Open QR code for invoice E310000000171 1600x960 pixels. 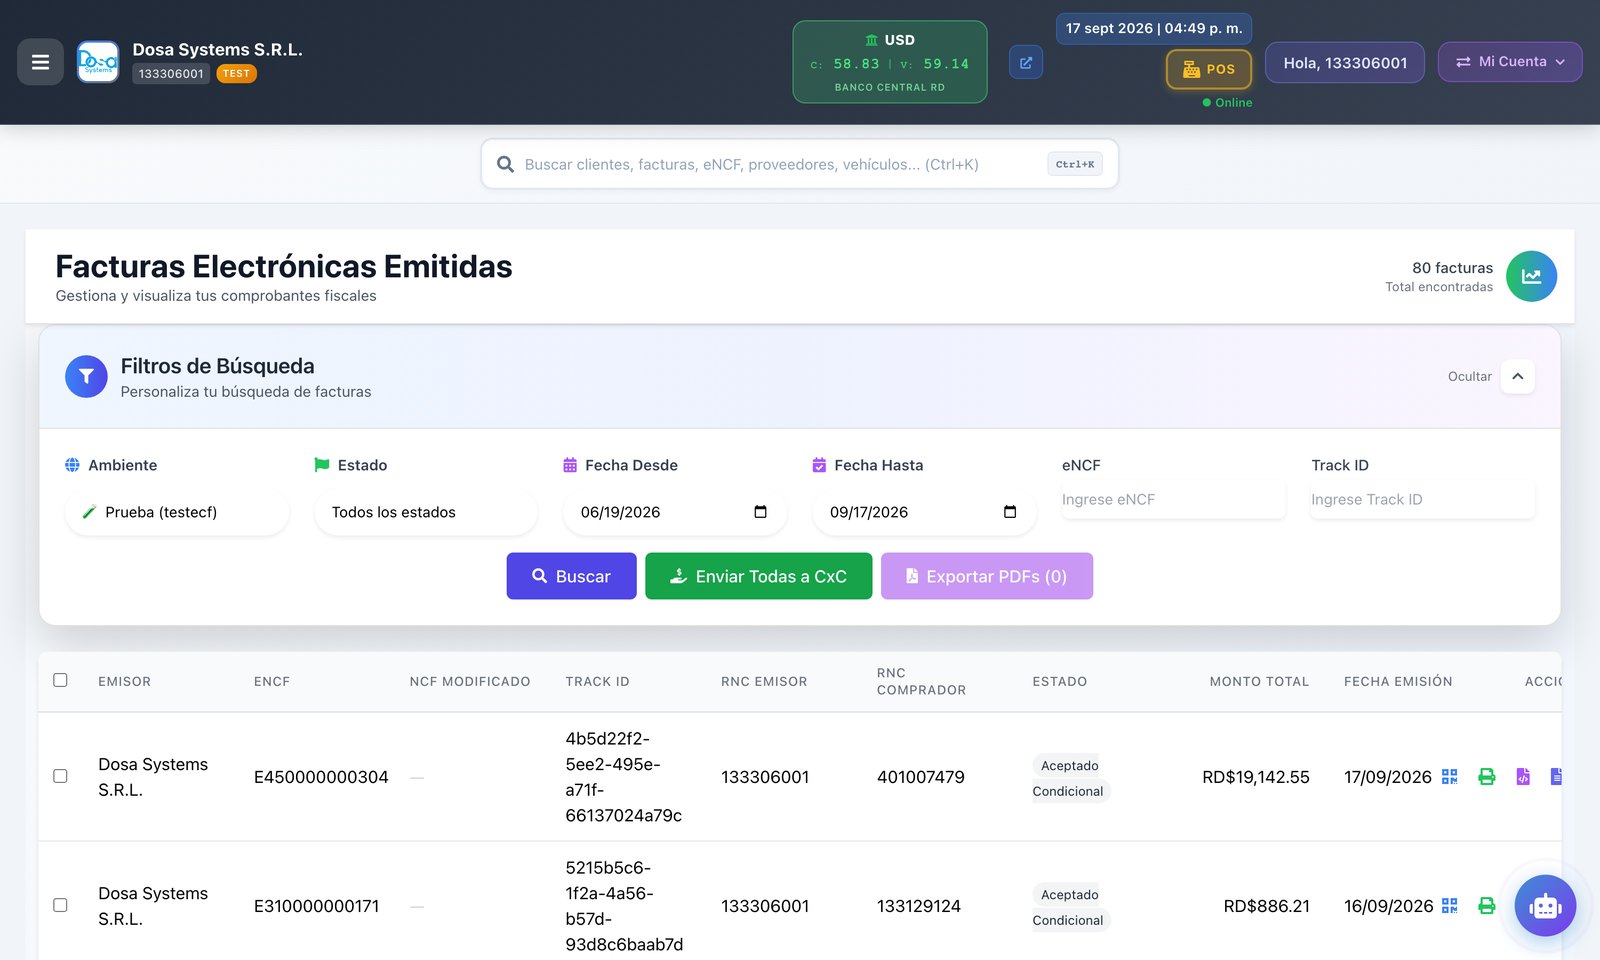pyautogui.click(x=1449, y=906)
